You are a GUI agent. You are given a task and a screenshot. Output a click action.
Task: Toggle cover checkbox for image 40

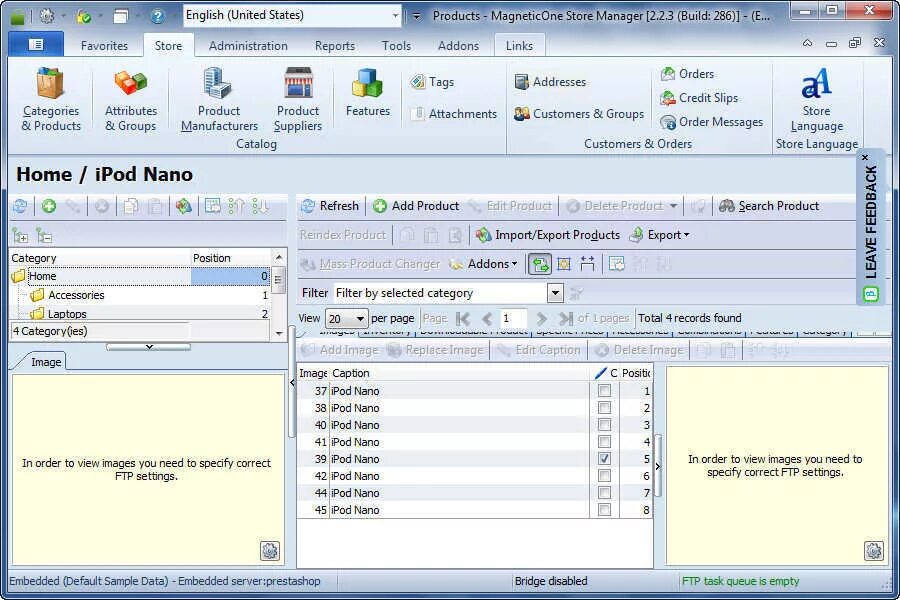(x=604, y=425)
